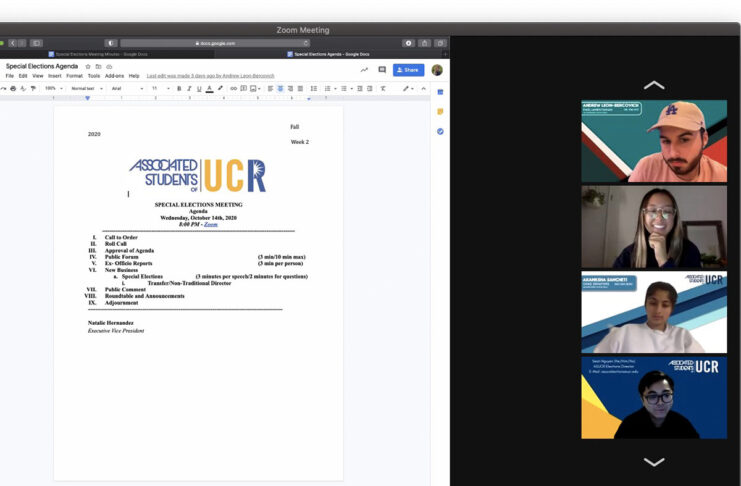Select the ASUCR Elections Director video tile
The image size is (741, 486).
point(654,398)
